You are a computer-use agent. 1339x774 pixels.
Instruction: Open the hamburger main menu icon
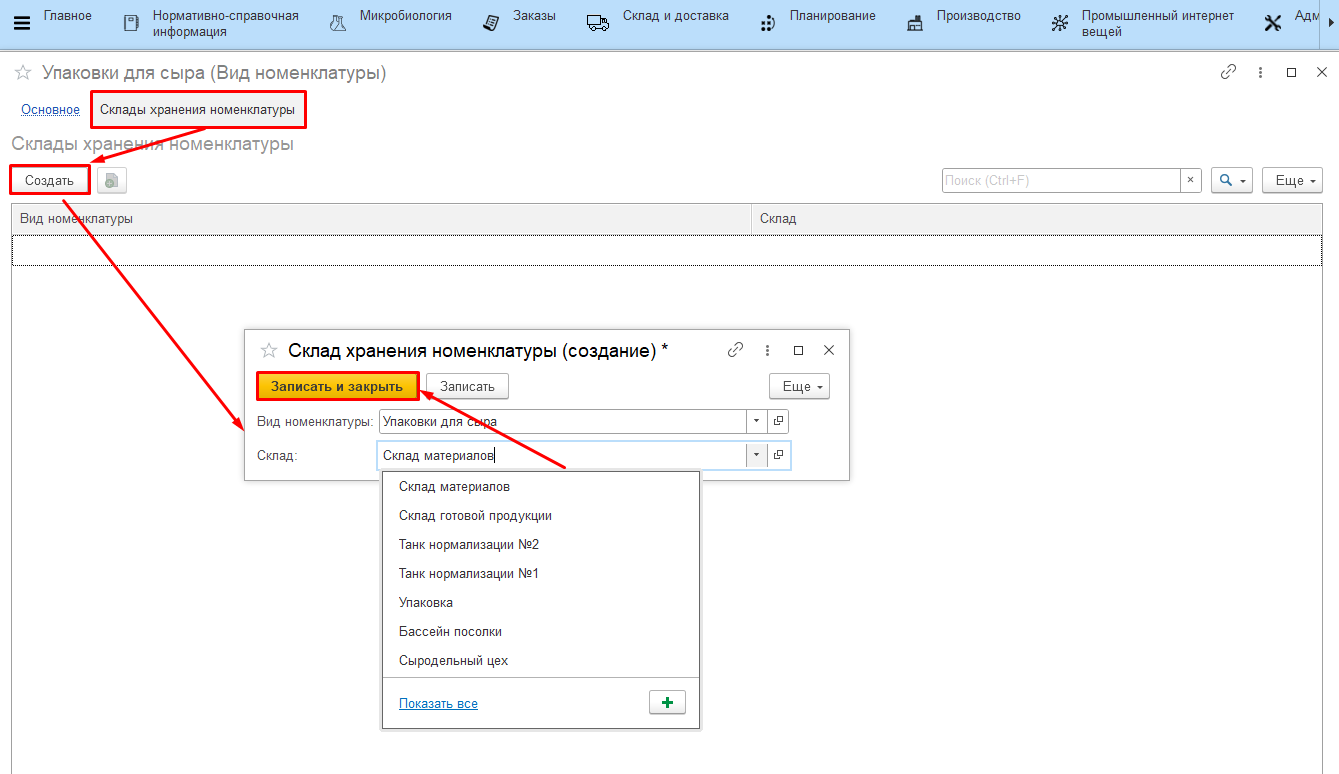coord(21,24)
